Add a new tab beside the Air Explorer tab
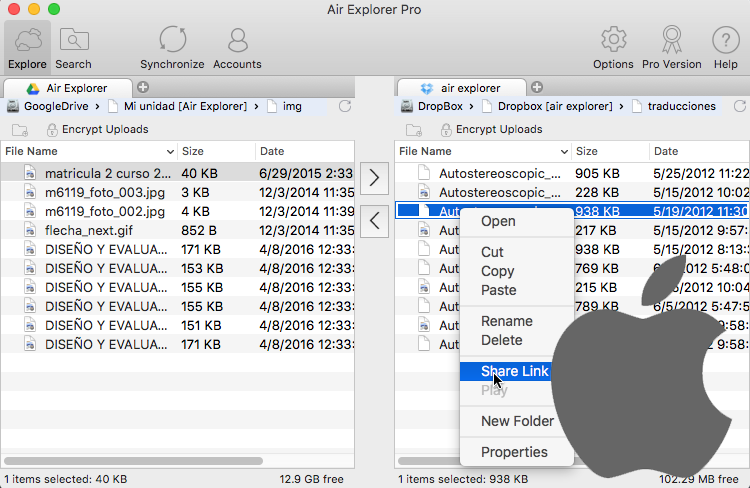The height and width of the screenshot is (488, 750). coord(143,87)
